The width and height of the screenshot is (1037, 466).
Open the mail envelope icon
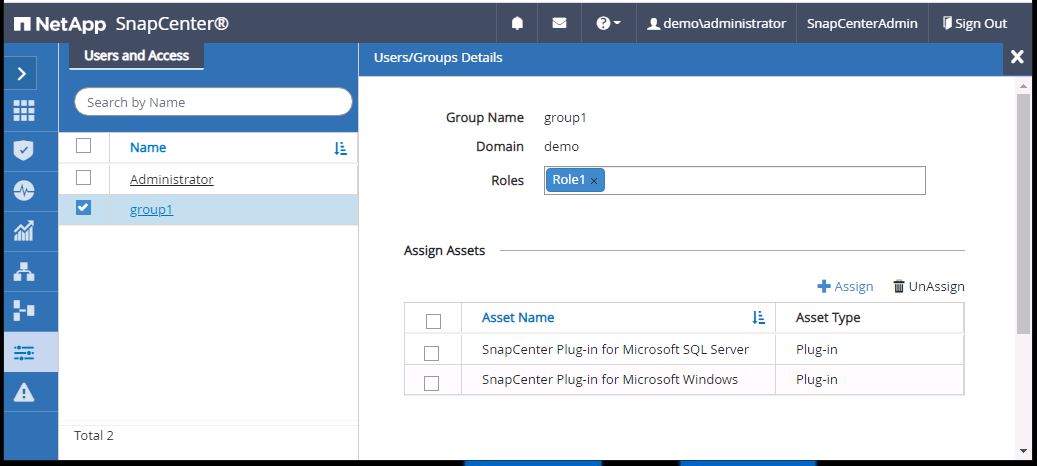click(x=559, y=23)
